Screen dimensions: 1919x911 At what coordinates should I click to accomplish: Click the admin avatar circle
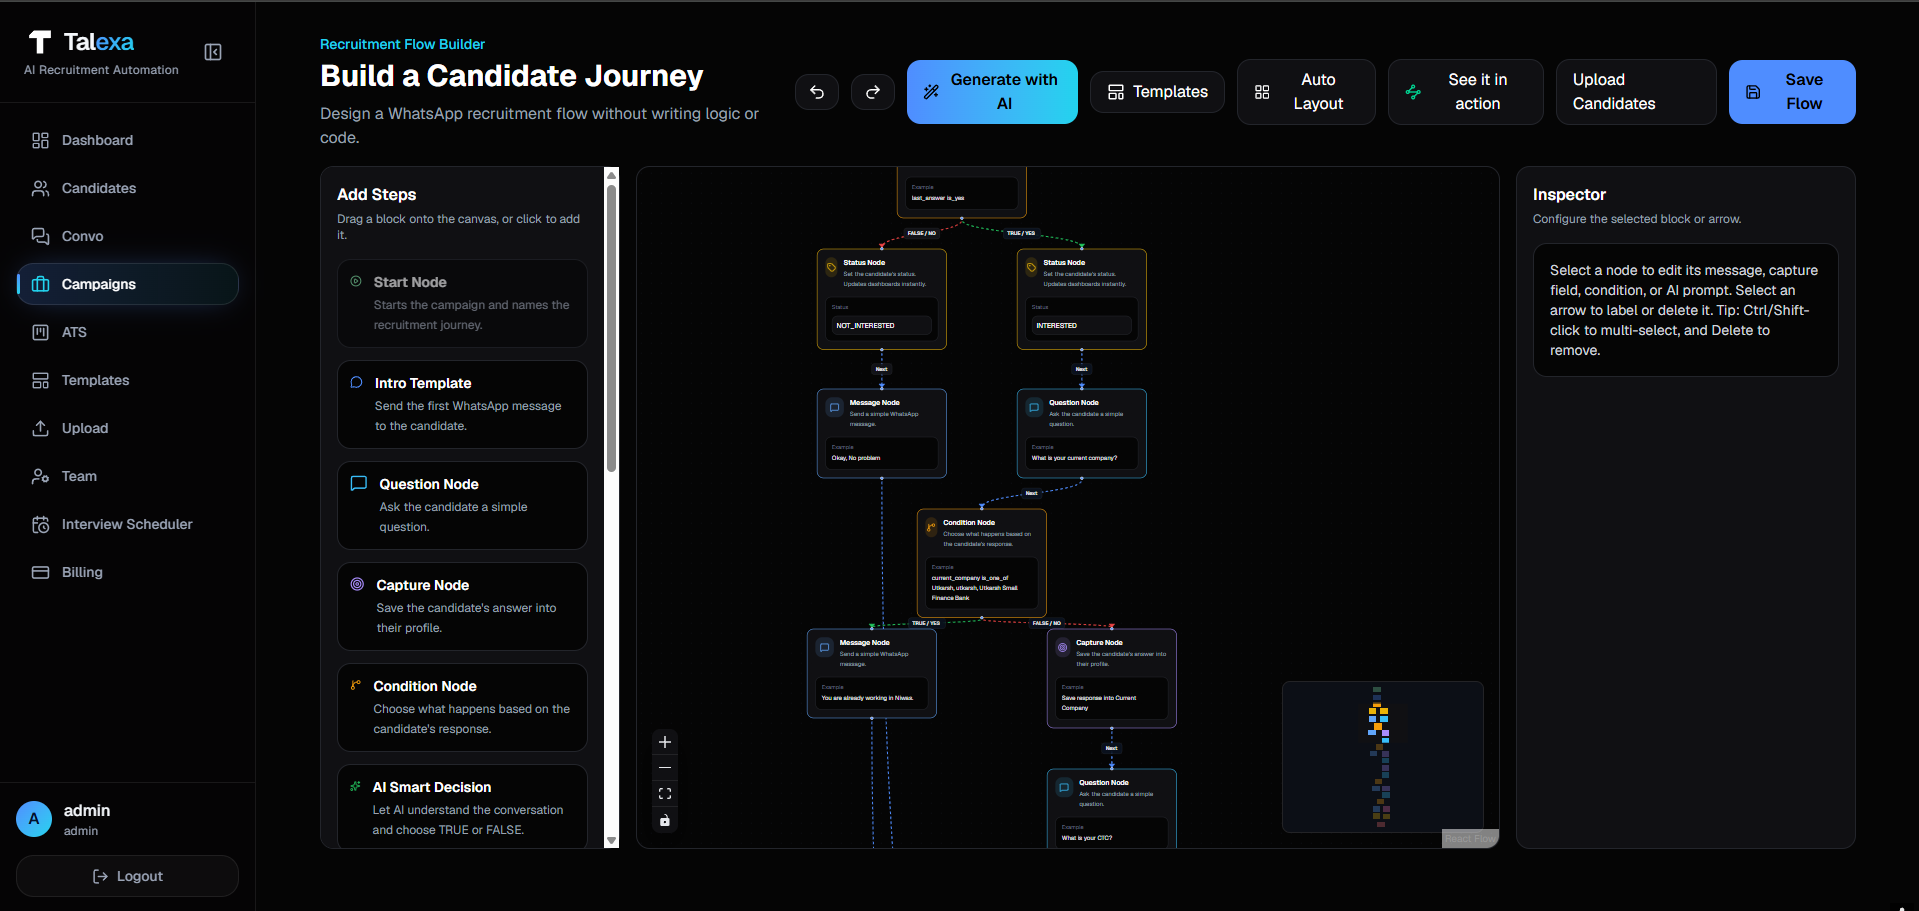coord(34,819)
